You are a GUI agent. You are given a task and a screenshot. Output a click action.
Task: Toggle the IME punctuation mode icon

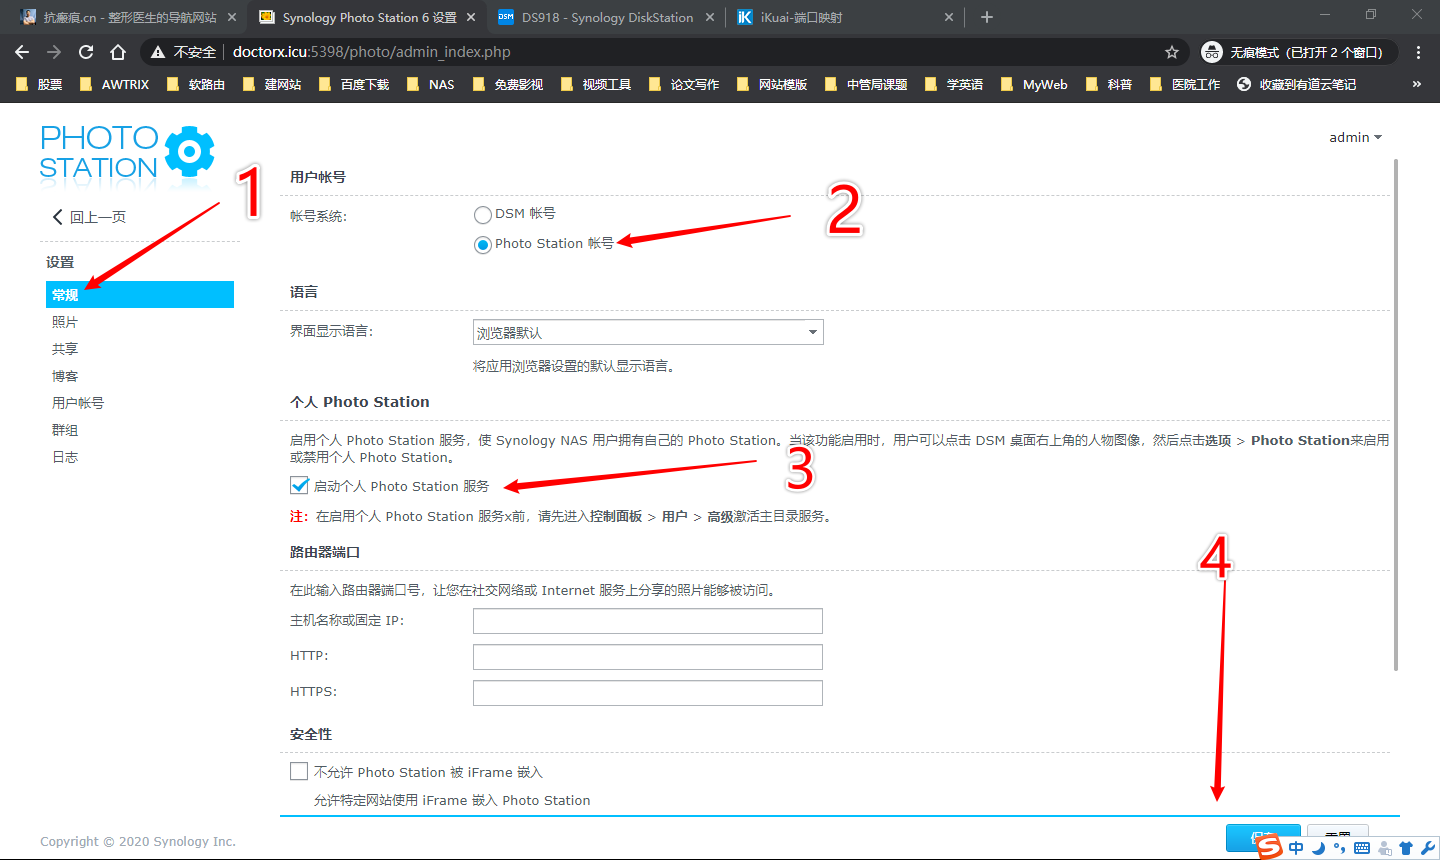point(1339,848)
